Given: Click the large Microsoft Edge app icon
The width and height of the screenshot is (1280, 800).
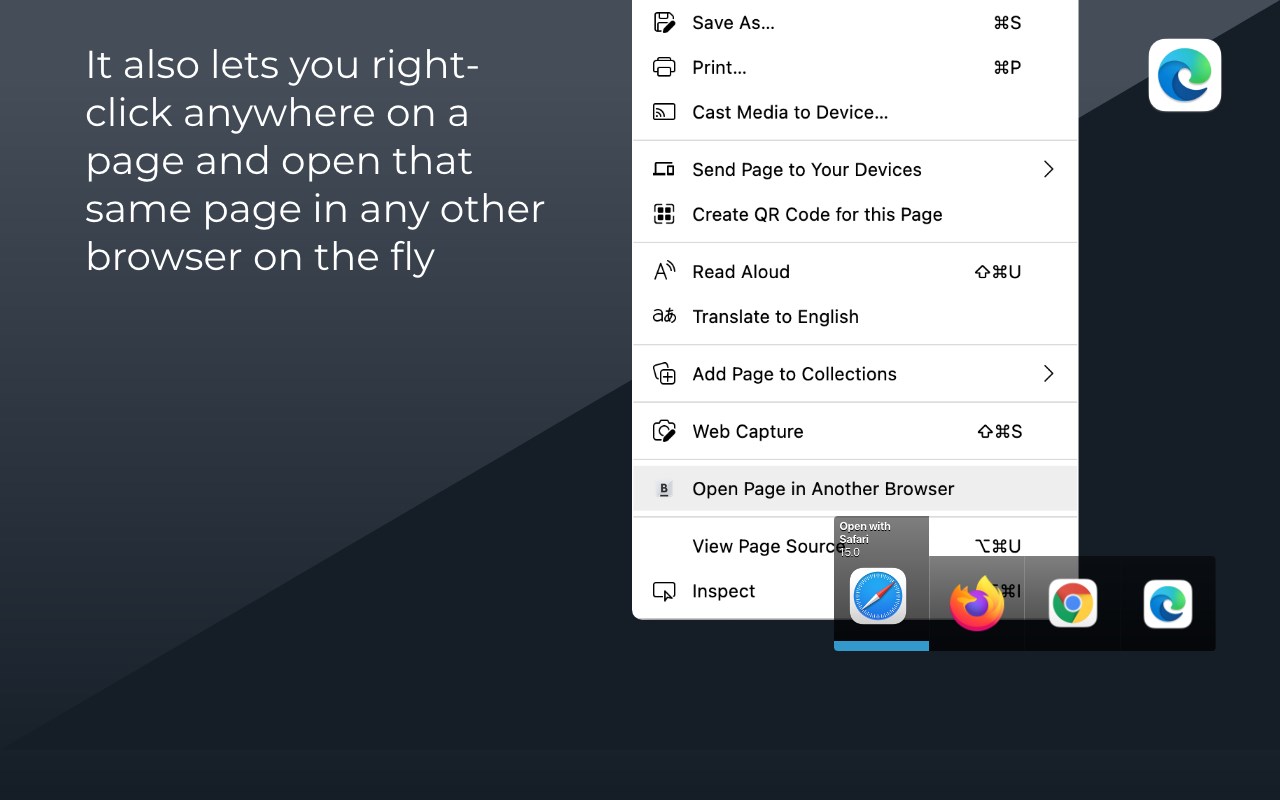Looking at the screenshot, I should (1185, 75).
